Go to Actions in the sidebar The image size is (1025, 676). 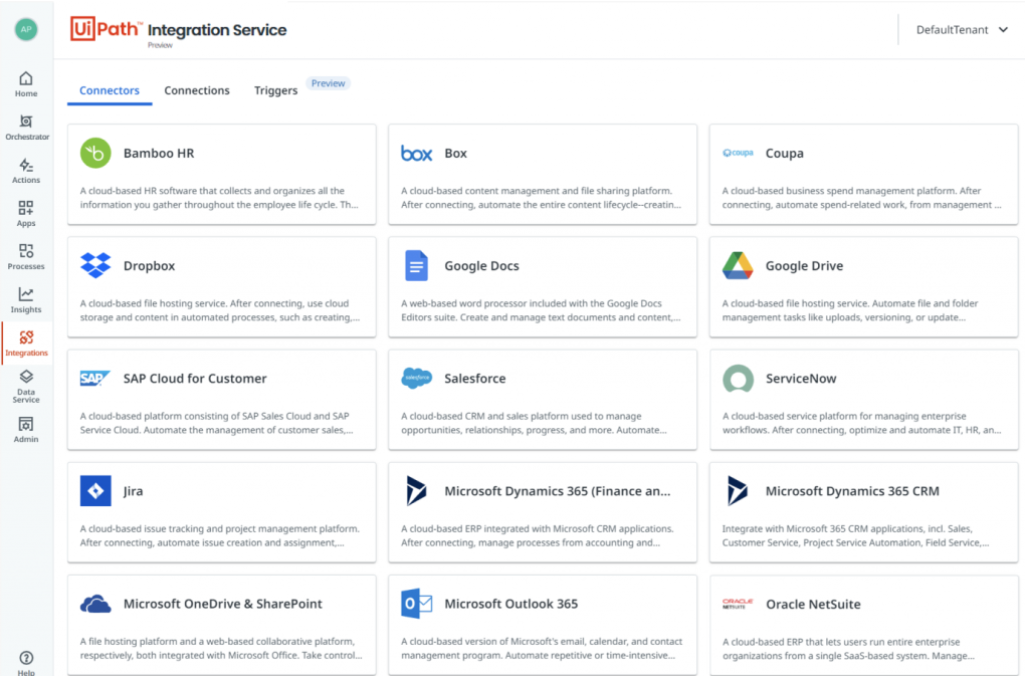coord(26,170)
